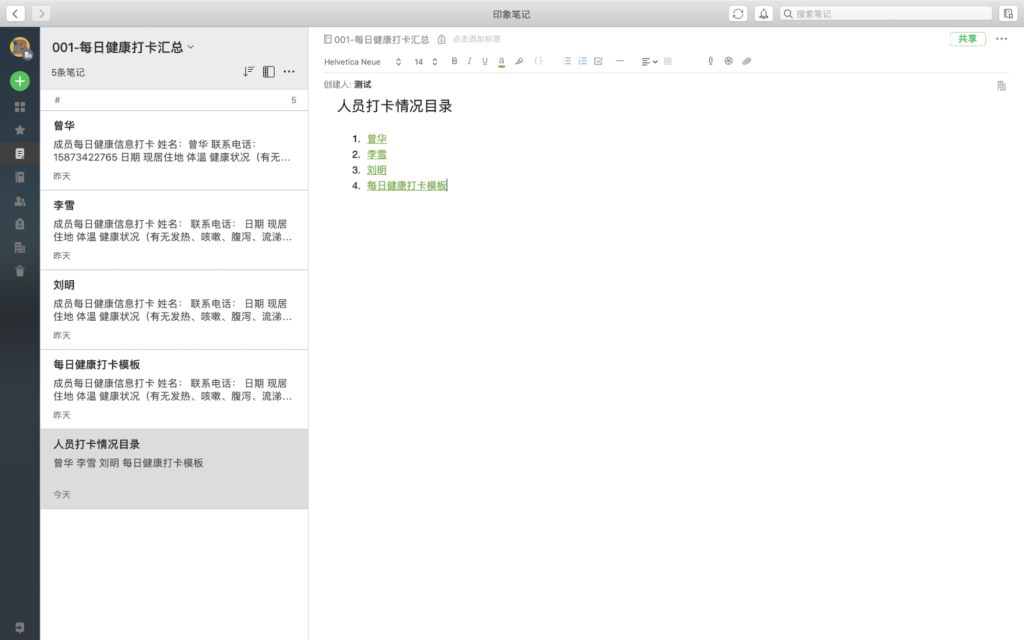This screenshot has height=640, width=1024.
Task: Open the Notebooks section in sidebar
Action: tap(20, 177)
